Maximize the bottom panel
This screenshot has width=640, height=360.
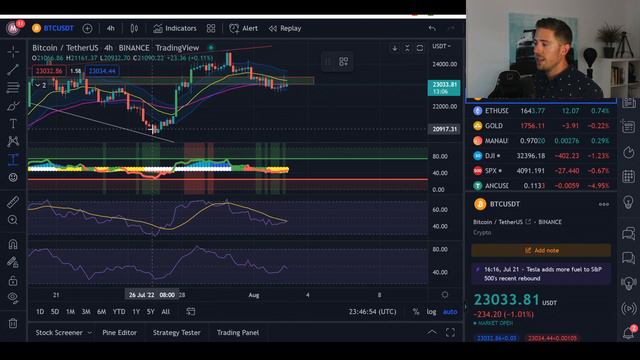tap(450, 333)
